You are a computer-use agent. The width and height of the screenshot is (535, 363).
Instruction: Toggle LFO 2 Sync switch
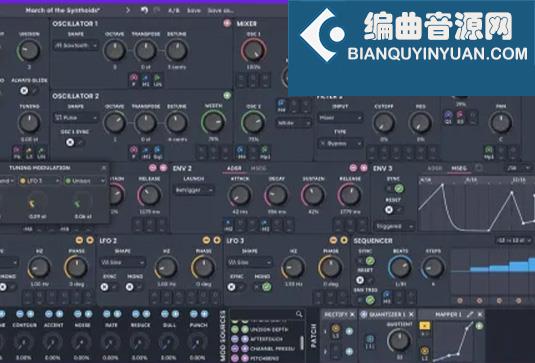click(109, 287)
